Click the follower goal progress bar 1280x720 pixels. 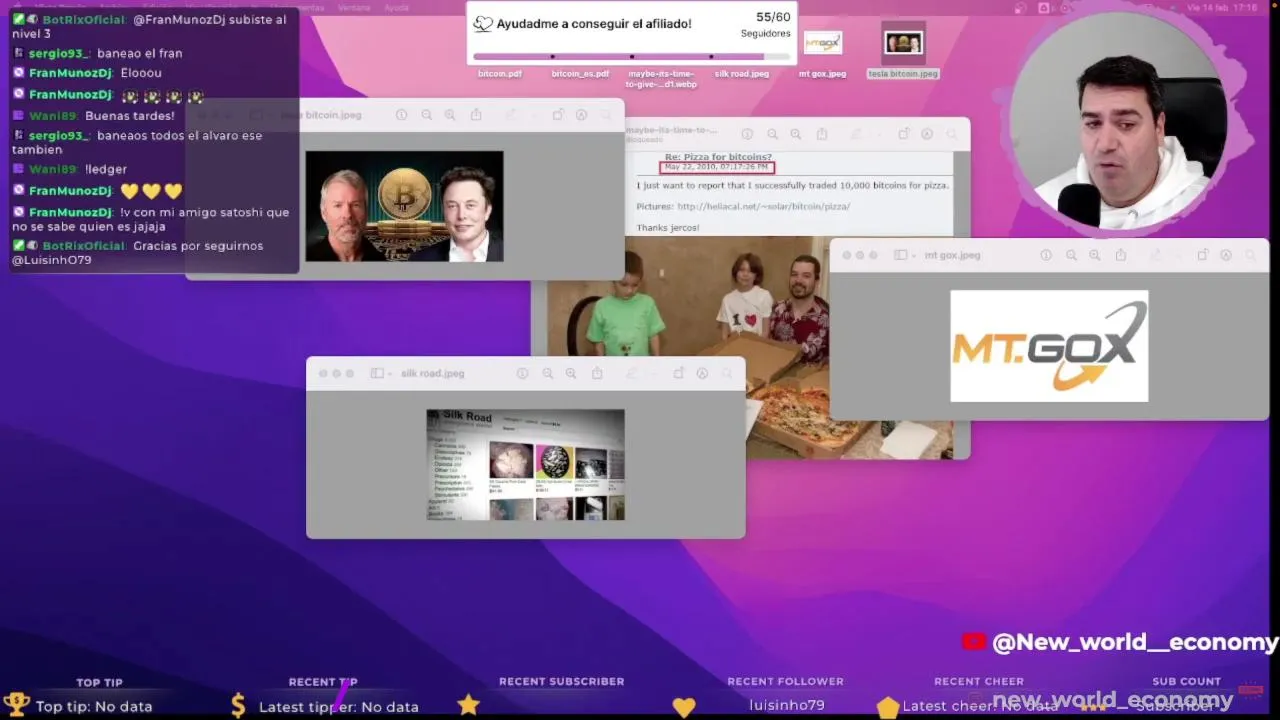[632, 56]
